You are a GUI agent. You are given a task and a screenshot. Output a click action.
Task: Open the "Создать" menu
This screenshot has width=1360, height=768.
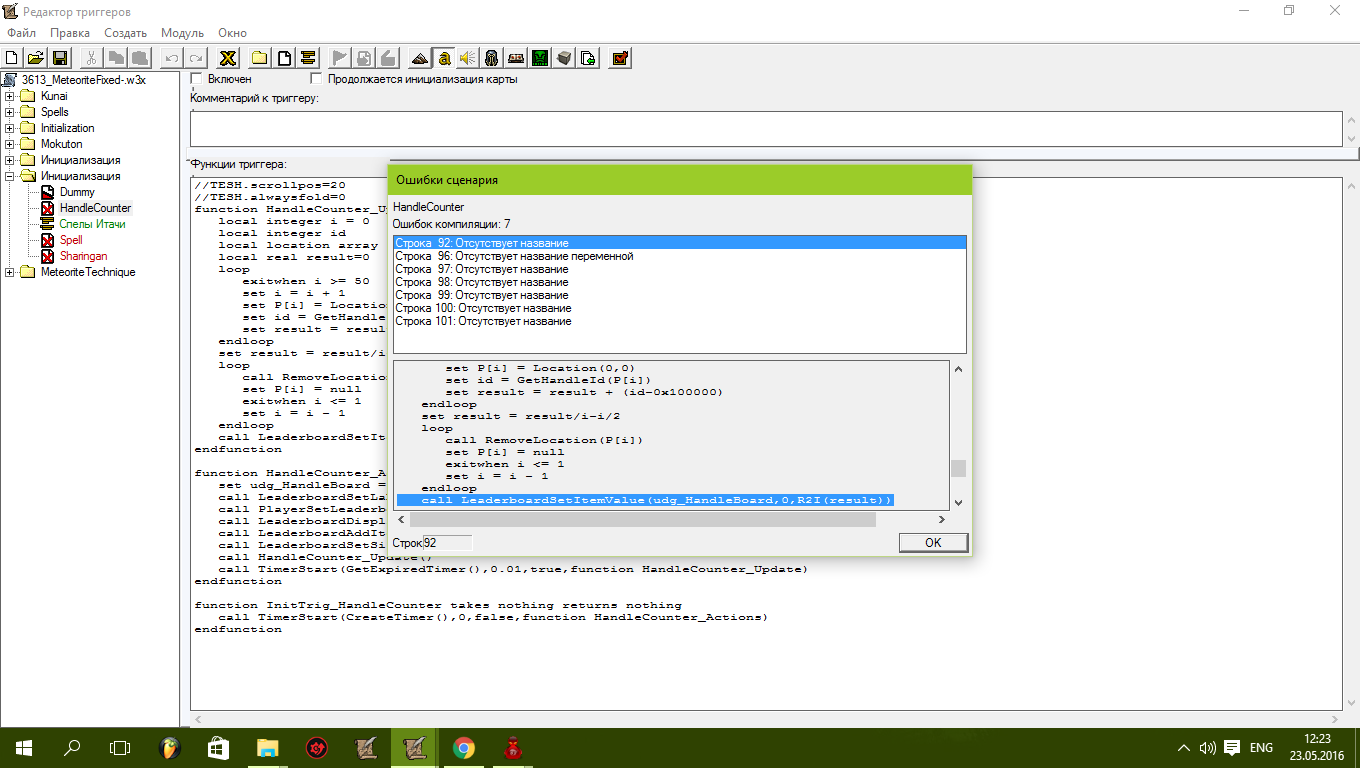(126, 33)
